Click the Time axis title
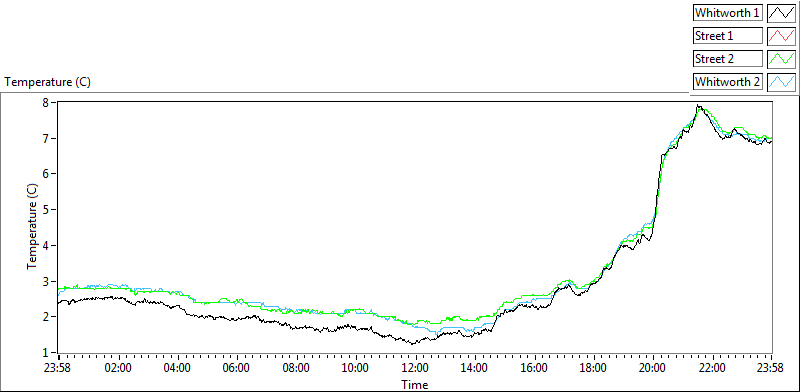 [414, 385]
